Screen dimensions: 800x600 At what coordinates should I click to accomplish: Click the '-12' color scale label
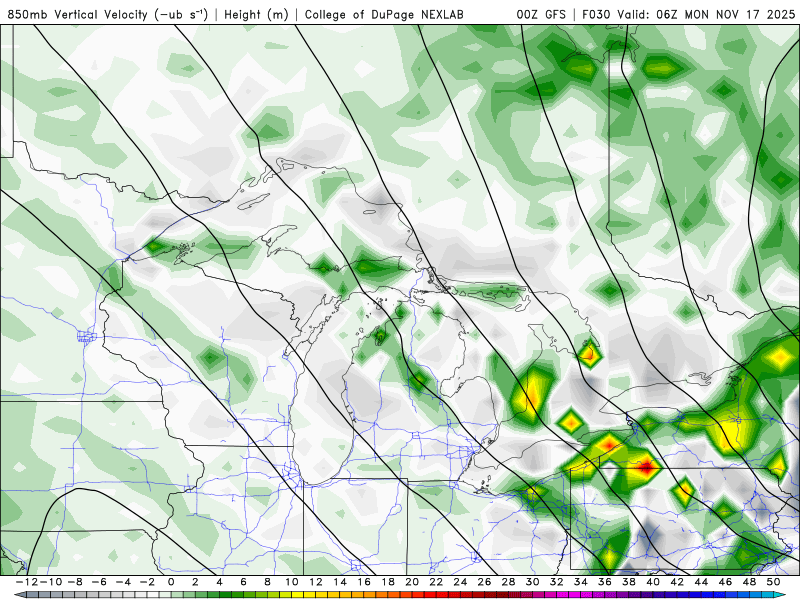[26, 582]
